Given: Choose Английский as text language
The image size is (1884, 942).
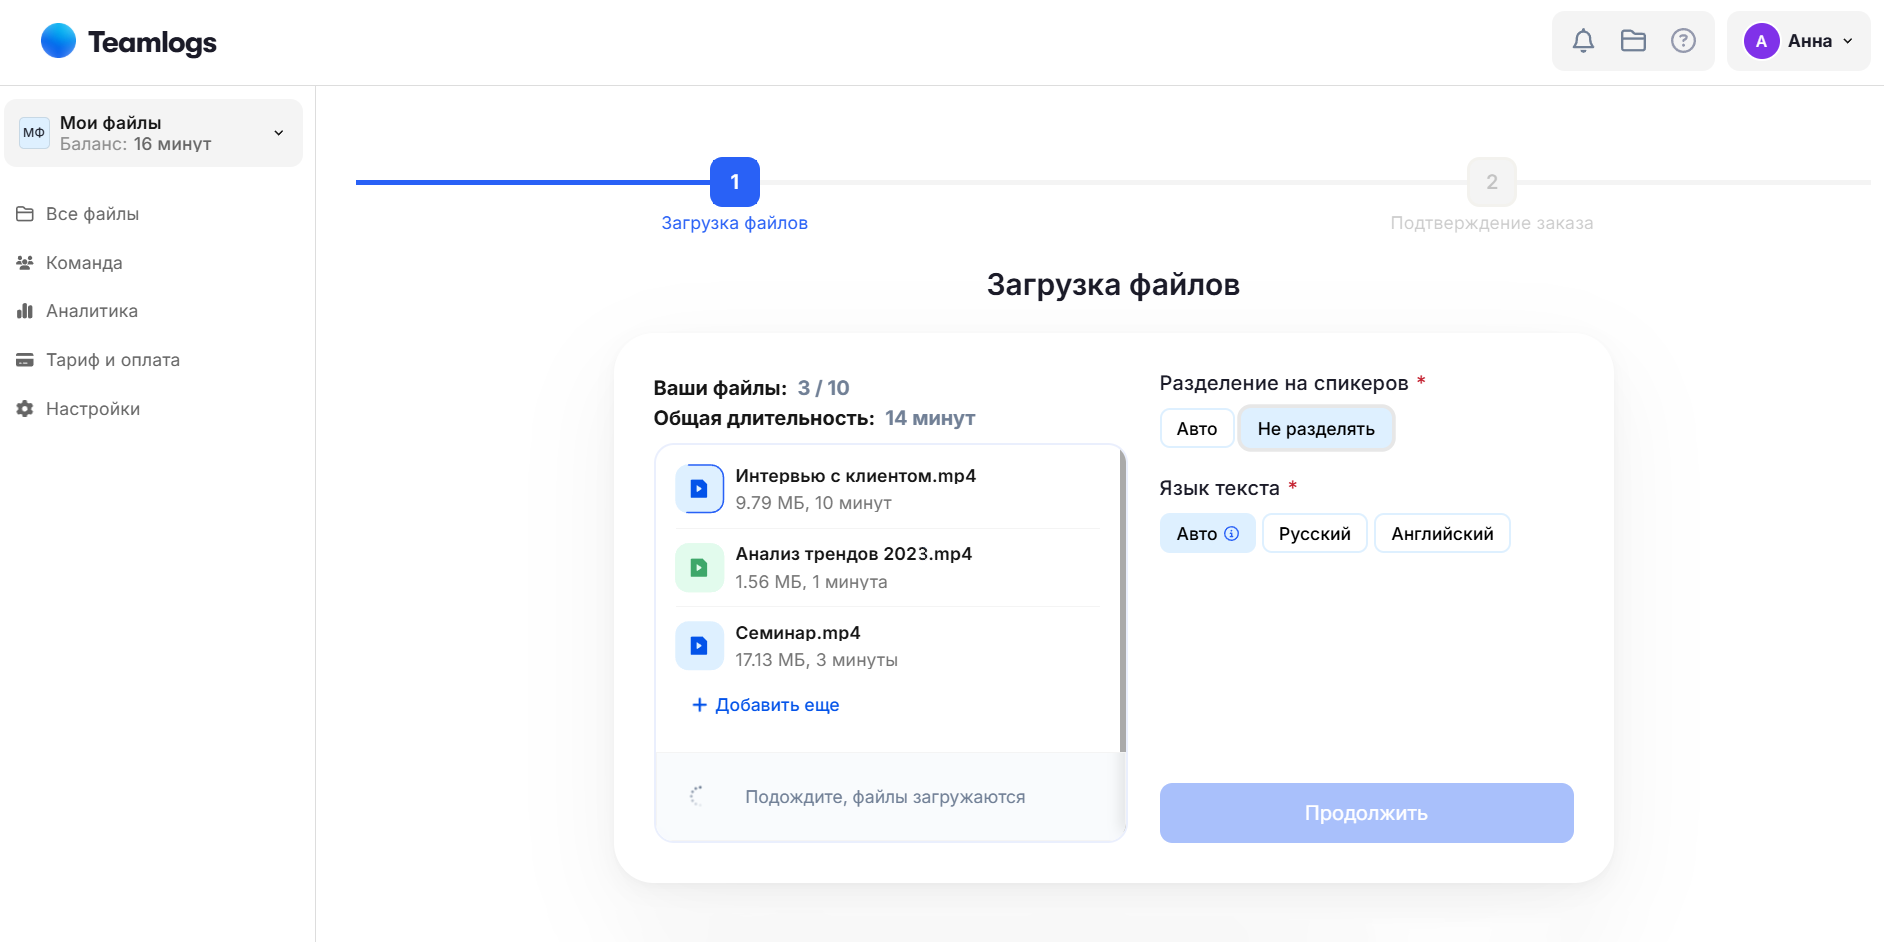Looking at the screenshot, I should tap(1441, 534).
